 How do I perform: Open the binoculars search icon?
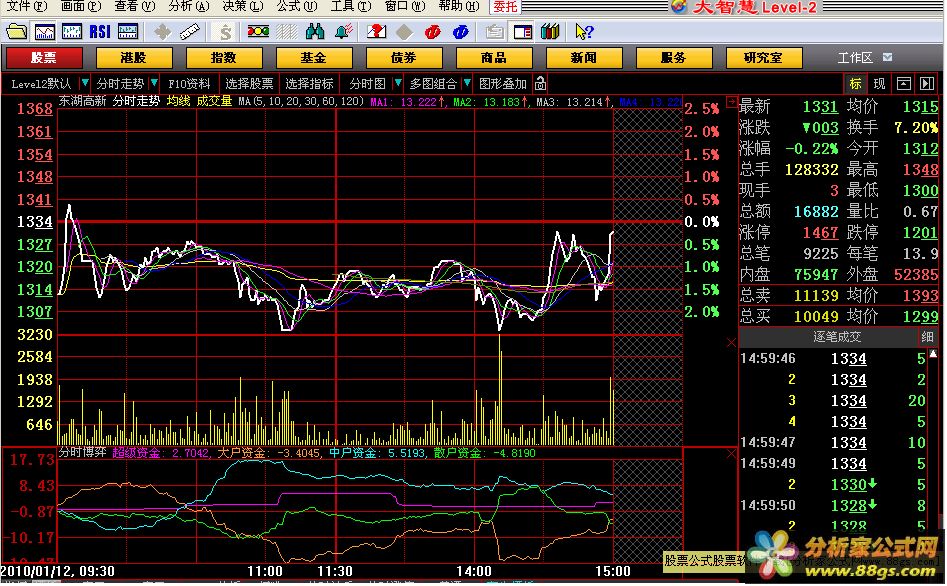315,31
